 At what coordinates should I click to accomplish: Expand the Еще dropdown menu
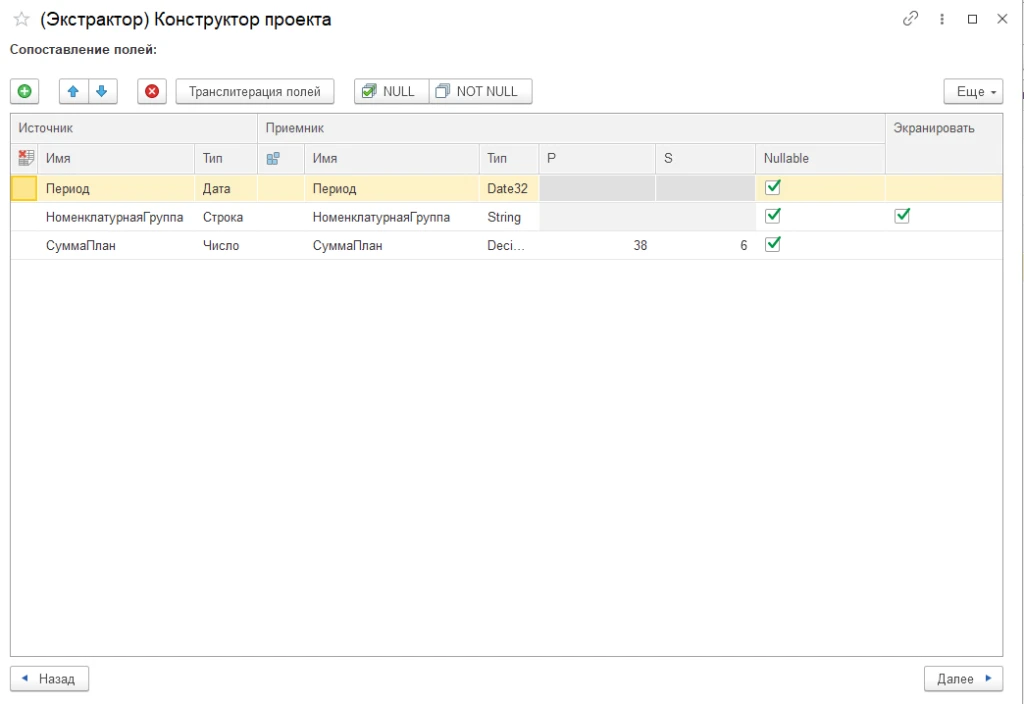pyautogui.click(x=972, y=91)
